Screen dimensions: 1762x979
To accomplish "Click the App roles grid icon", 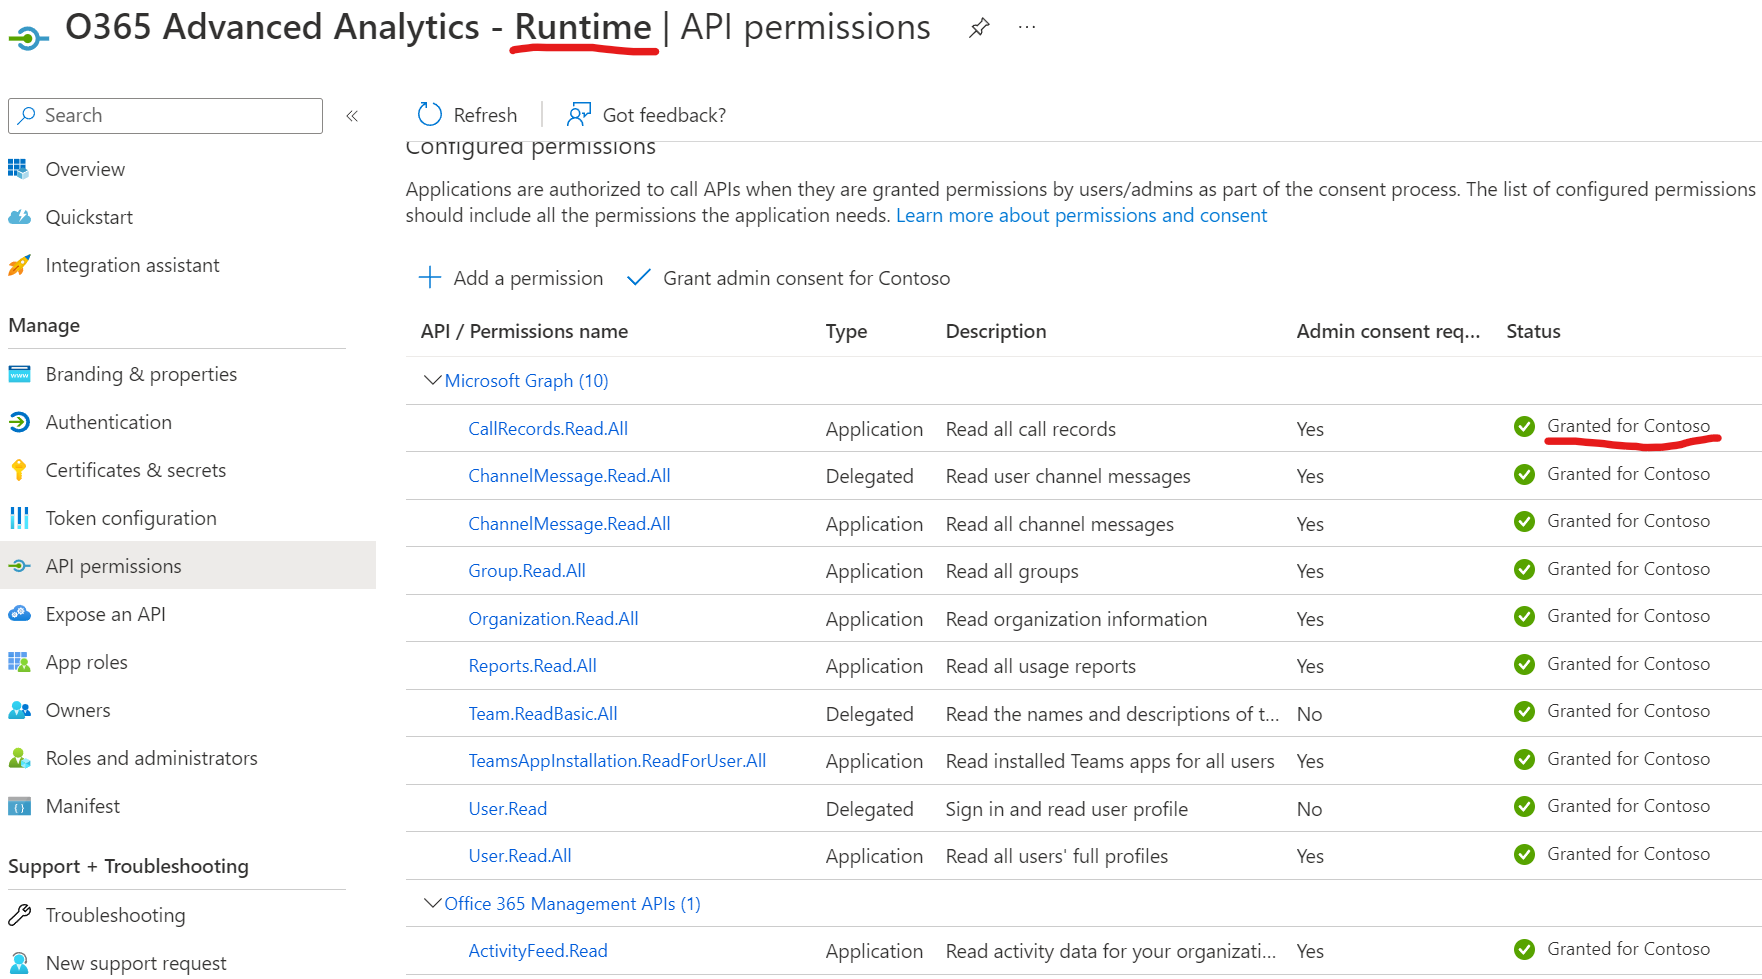I will (x=19, y=662).
